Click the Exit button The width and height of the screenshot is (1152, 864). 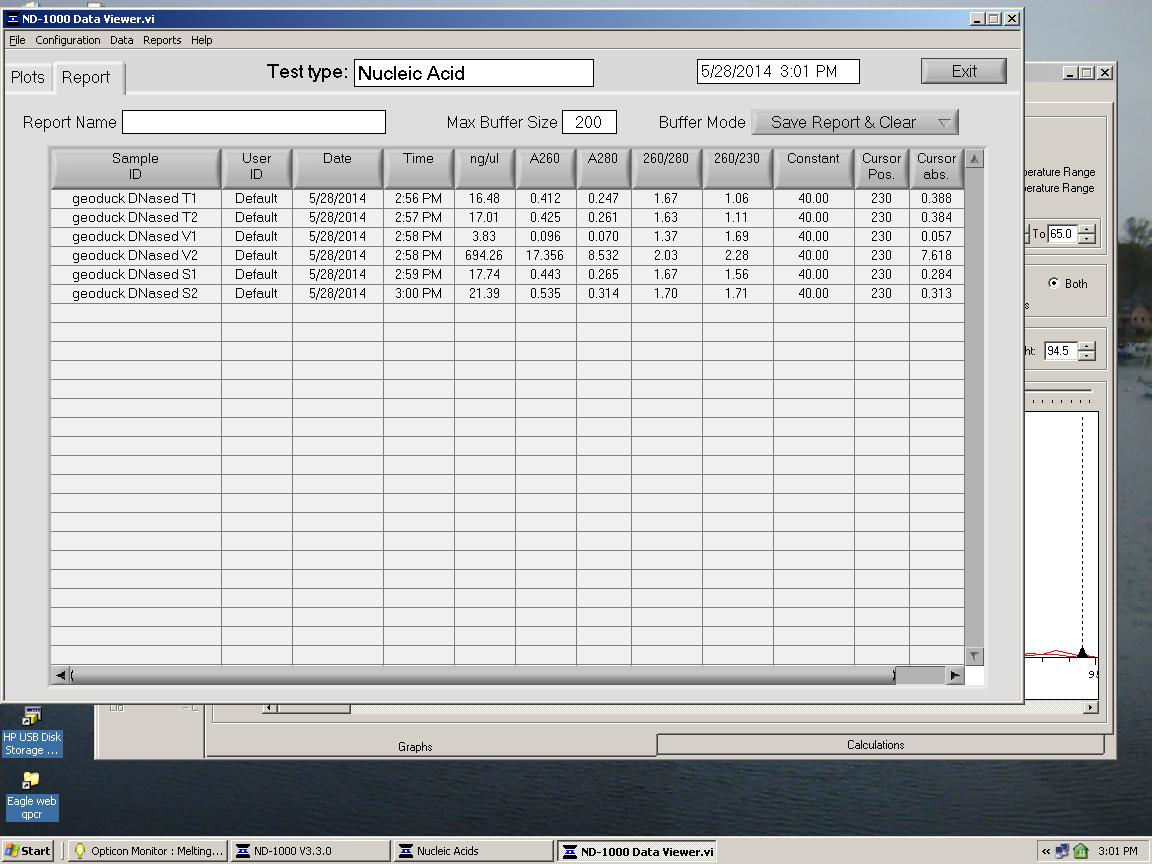point(963,71)
